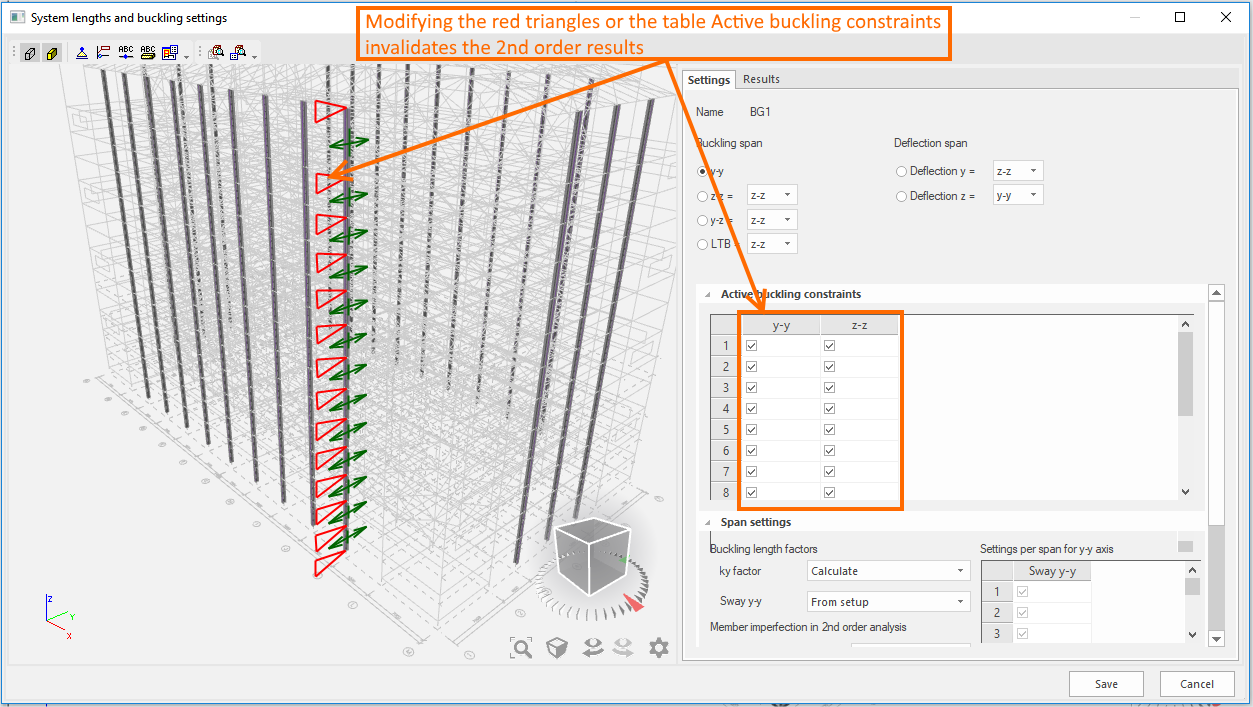Viewport: 1253px width, 707px height.
Task: Uncheck z-z constraint in row 7
Action: coord(830,472)
